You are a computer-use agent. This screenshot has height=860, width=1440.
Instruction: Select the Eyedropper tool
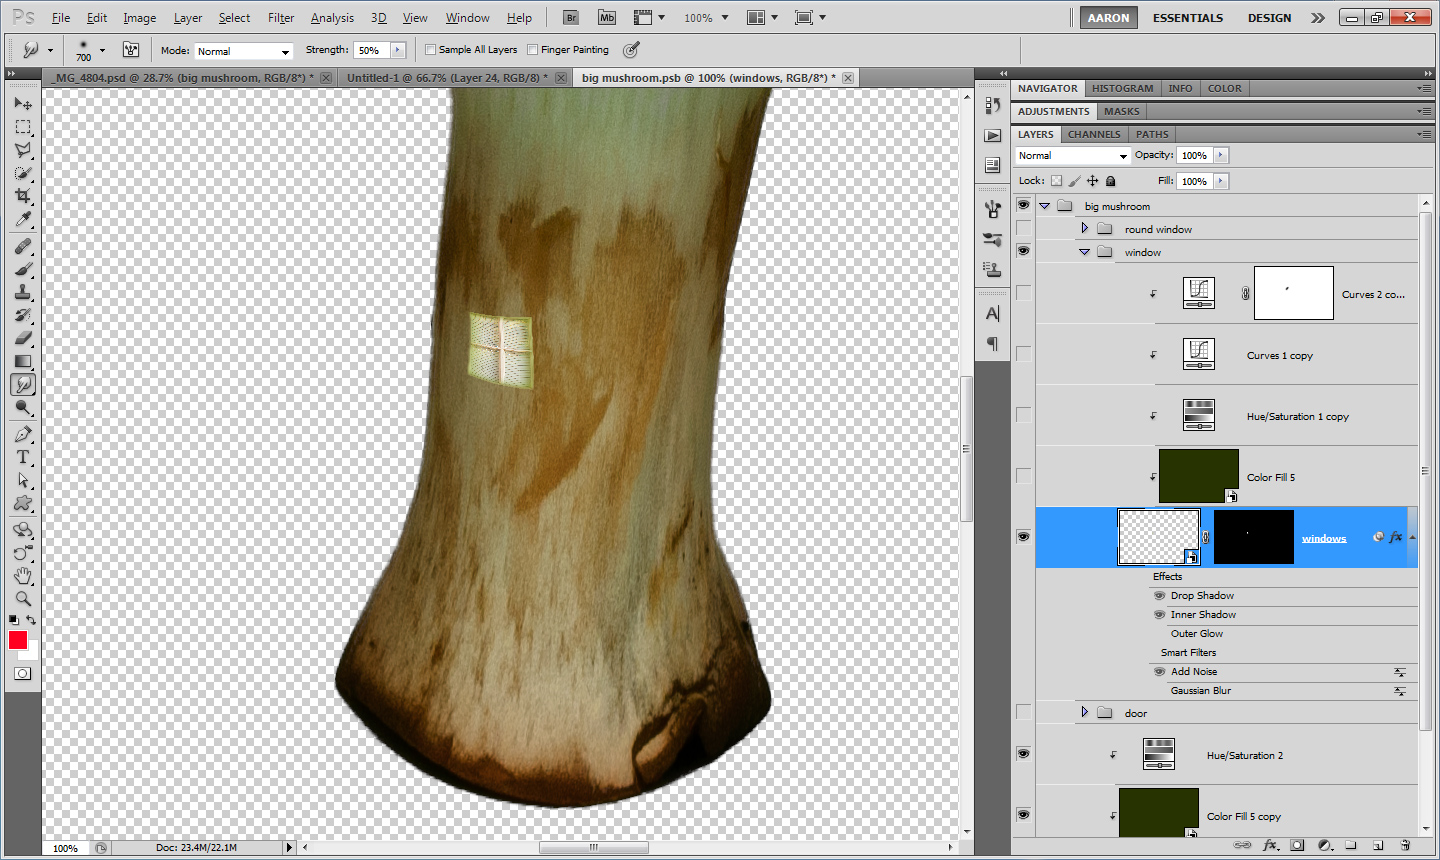[x=23, y=219]
